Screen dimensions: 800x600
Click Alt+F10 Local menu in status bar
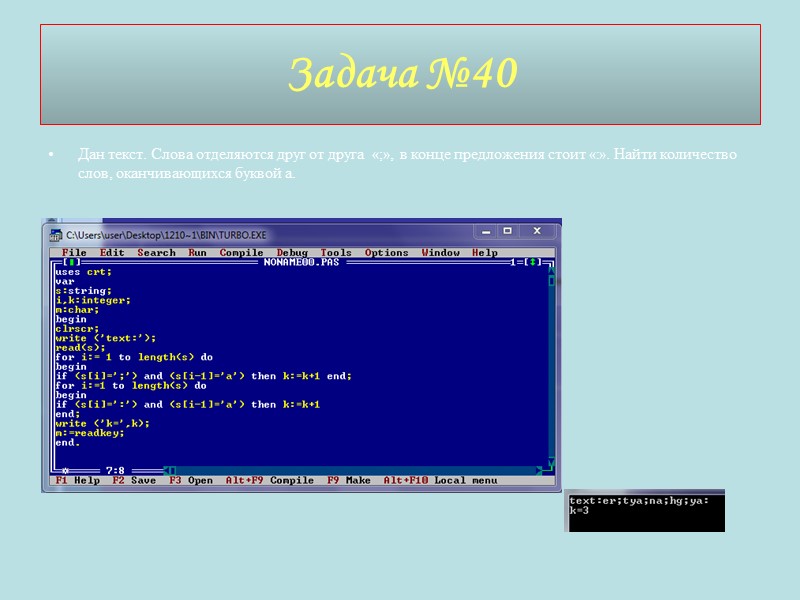pos(440,481)
